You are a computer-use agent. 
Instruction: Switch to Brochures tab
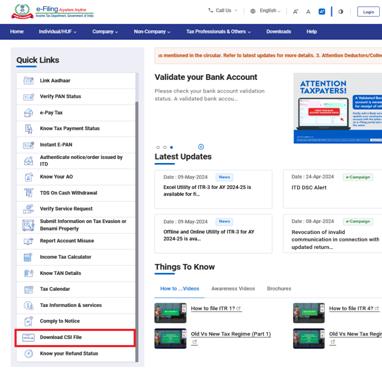tap(279, 289)
